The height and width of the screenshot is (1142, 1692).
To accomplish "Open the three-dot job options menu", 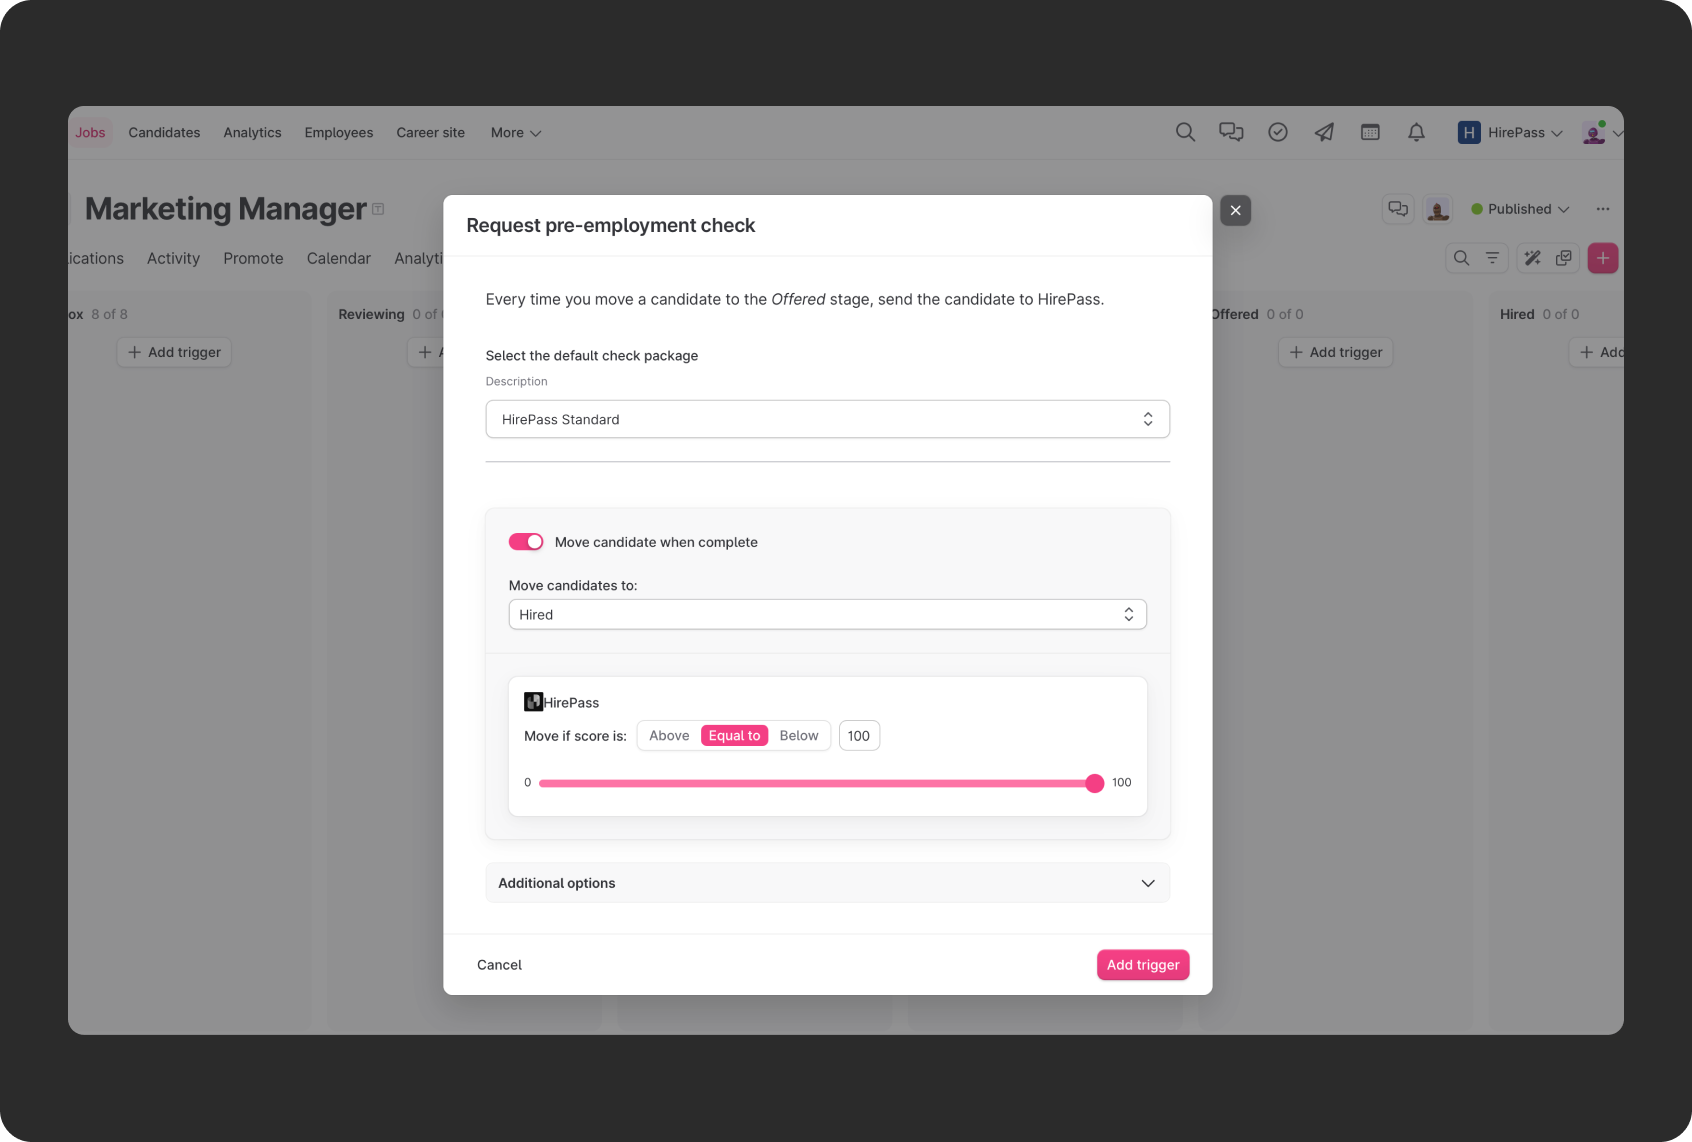I will pos(1603,209).
